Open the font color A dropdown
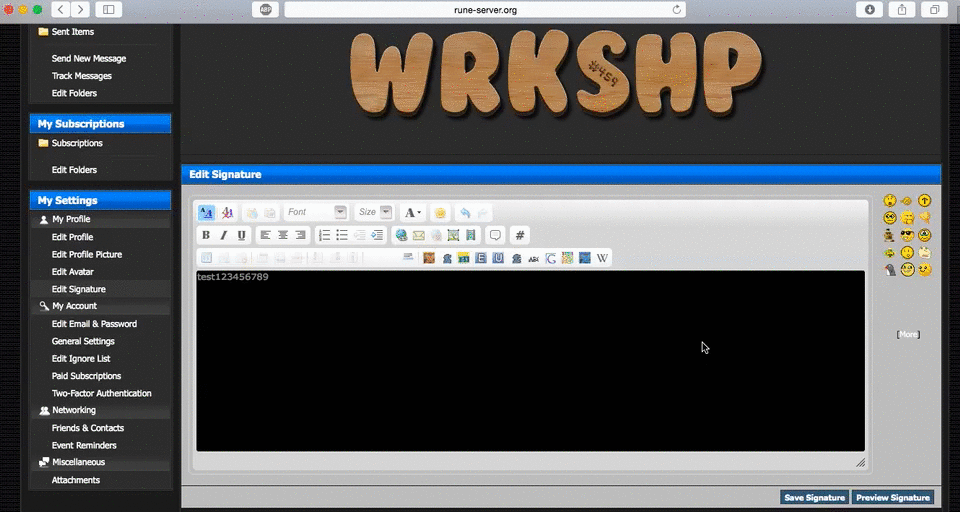Image resolution: width=960 pixels, height=512 pixels. pyautogui.click(x=413, y=213)
